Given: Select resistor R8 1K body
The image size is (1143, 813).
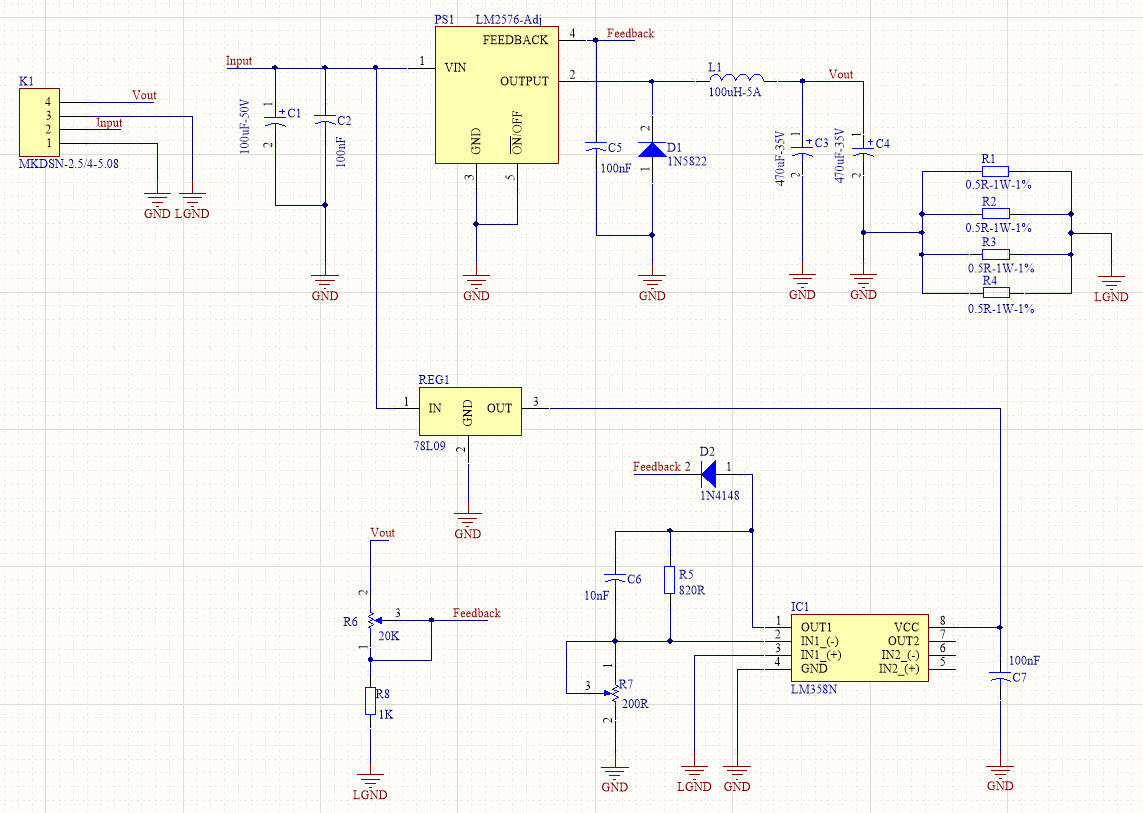Looking at the screenshot, I should (370, 701).
